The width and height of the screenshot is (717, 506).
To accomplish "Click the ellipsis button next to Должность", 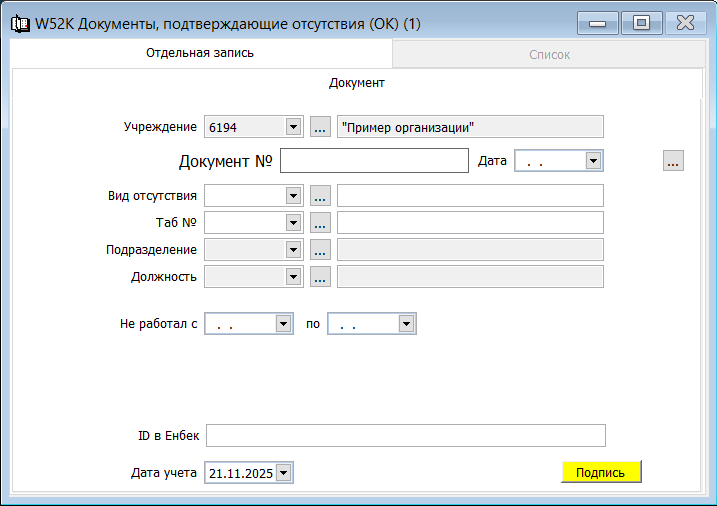I will pyautogui.click(x=320, y=277).
